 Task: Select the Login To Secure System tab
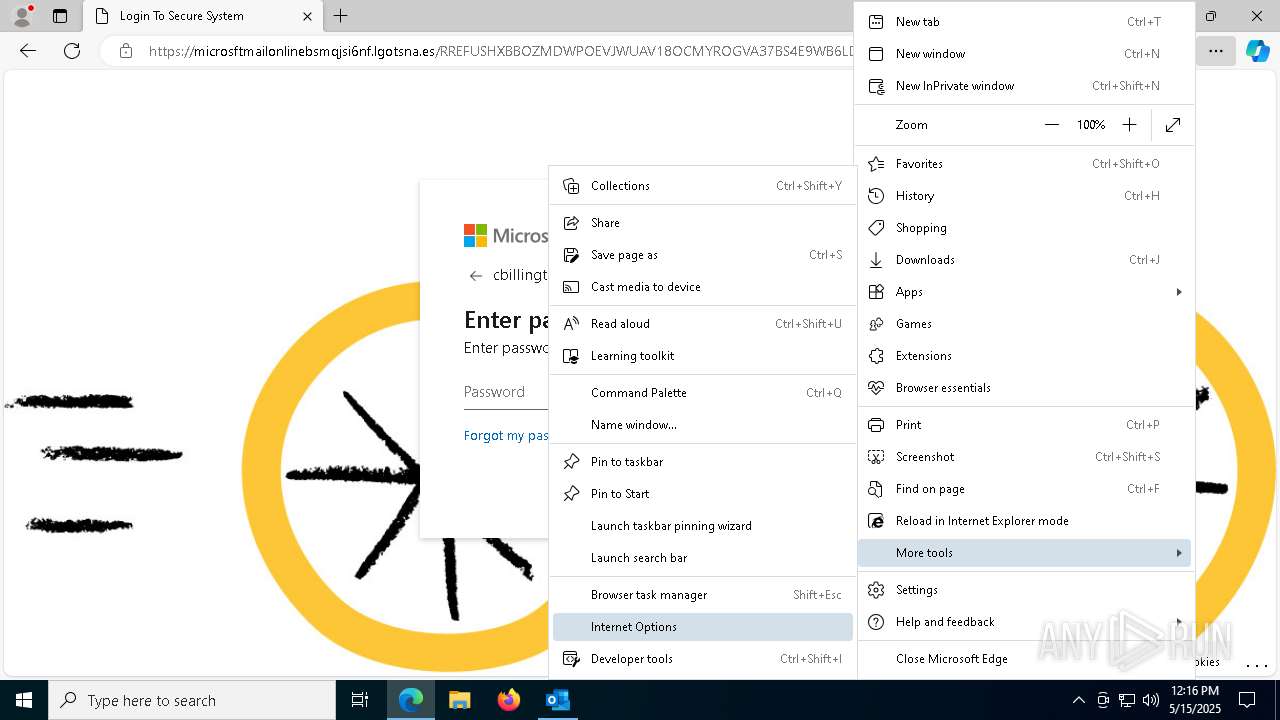click(x=201, y=16)
